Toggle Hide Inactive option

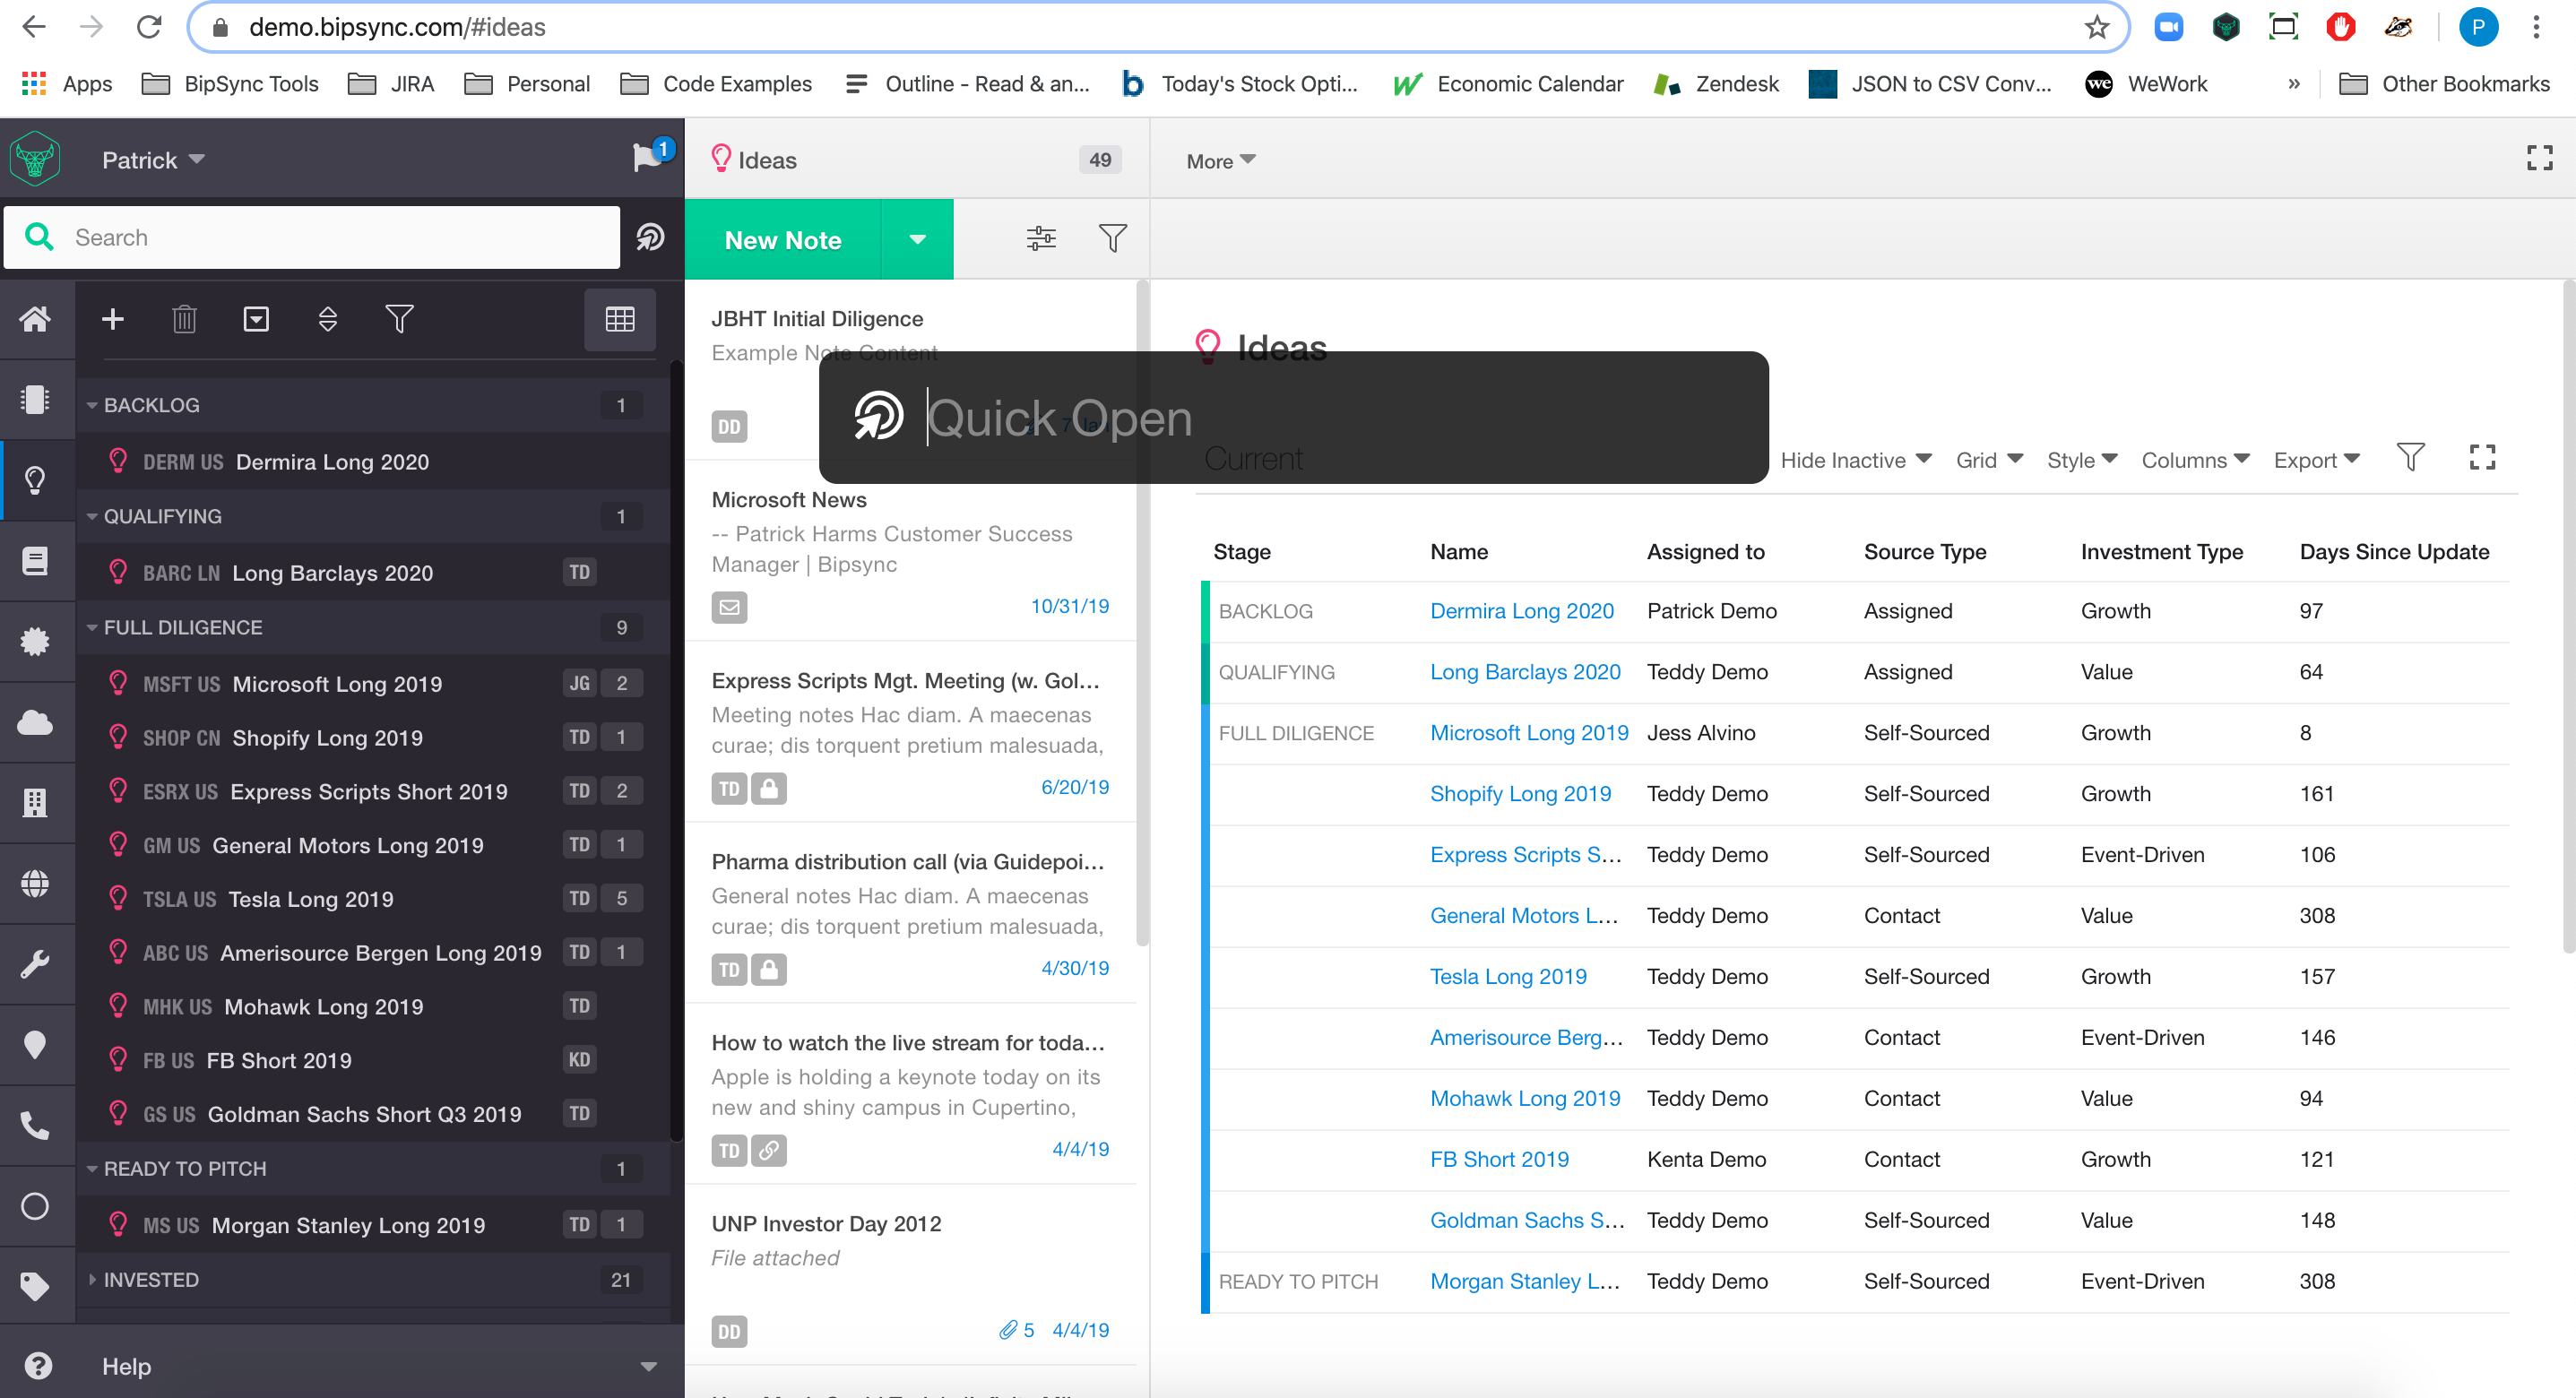click(x=1854, y=460)
